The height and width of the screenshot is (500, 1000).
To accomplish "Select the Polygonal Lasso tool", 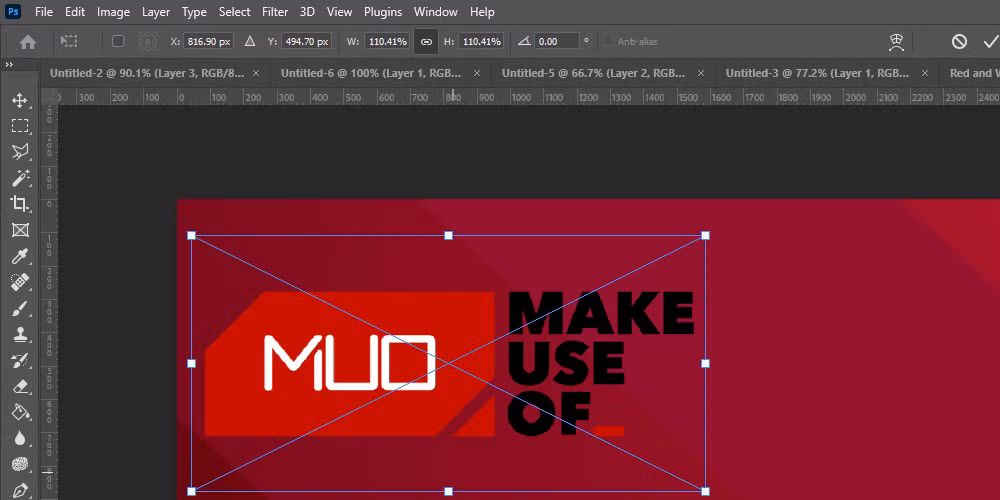I will pos(20,152).
